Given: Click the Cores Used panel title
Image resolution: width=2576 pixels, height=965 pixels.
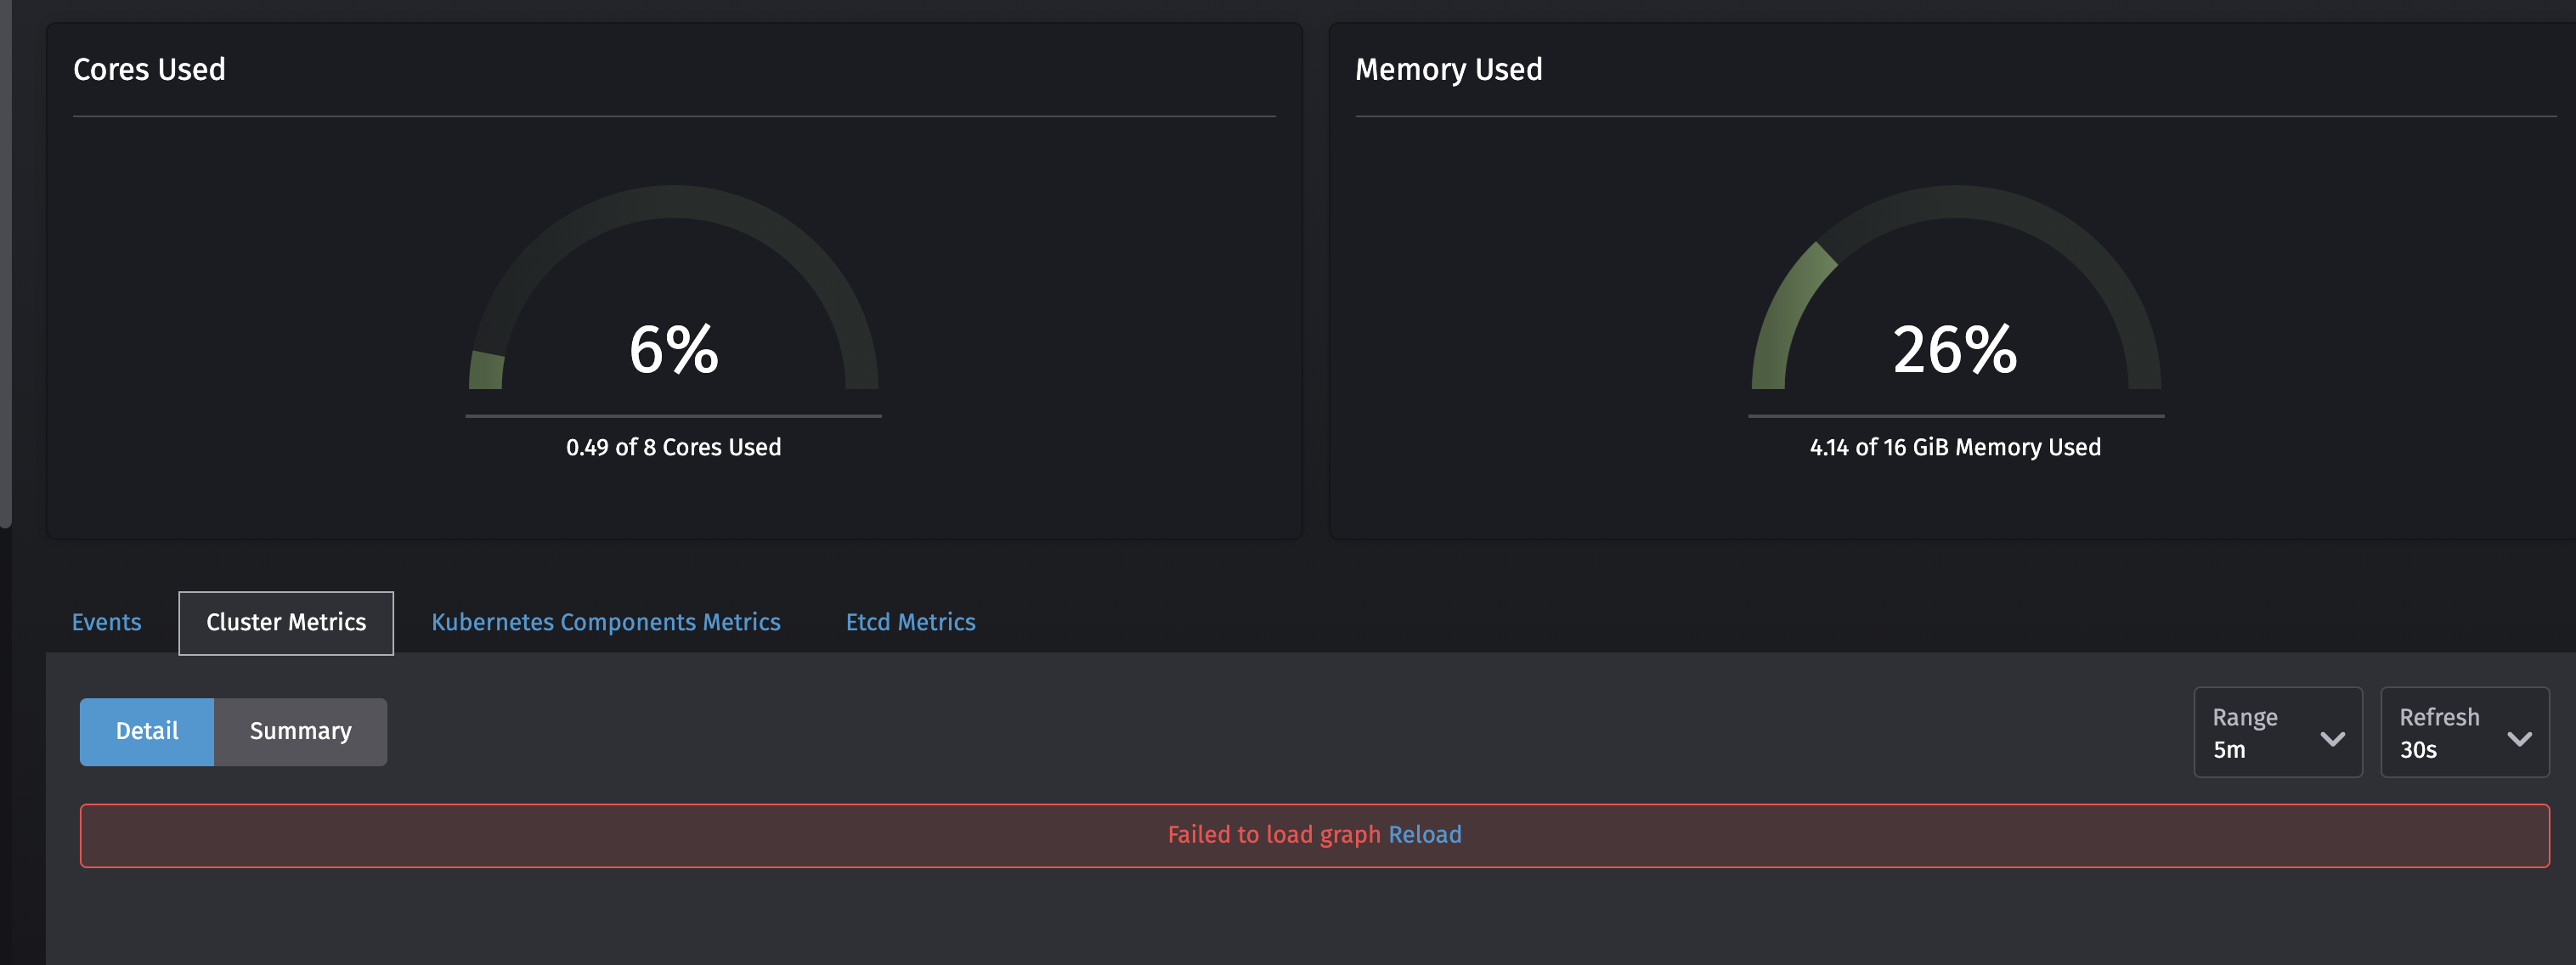Looking at the screenshot, I should (x=149, y=68).
